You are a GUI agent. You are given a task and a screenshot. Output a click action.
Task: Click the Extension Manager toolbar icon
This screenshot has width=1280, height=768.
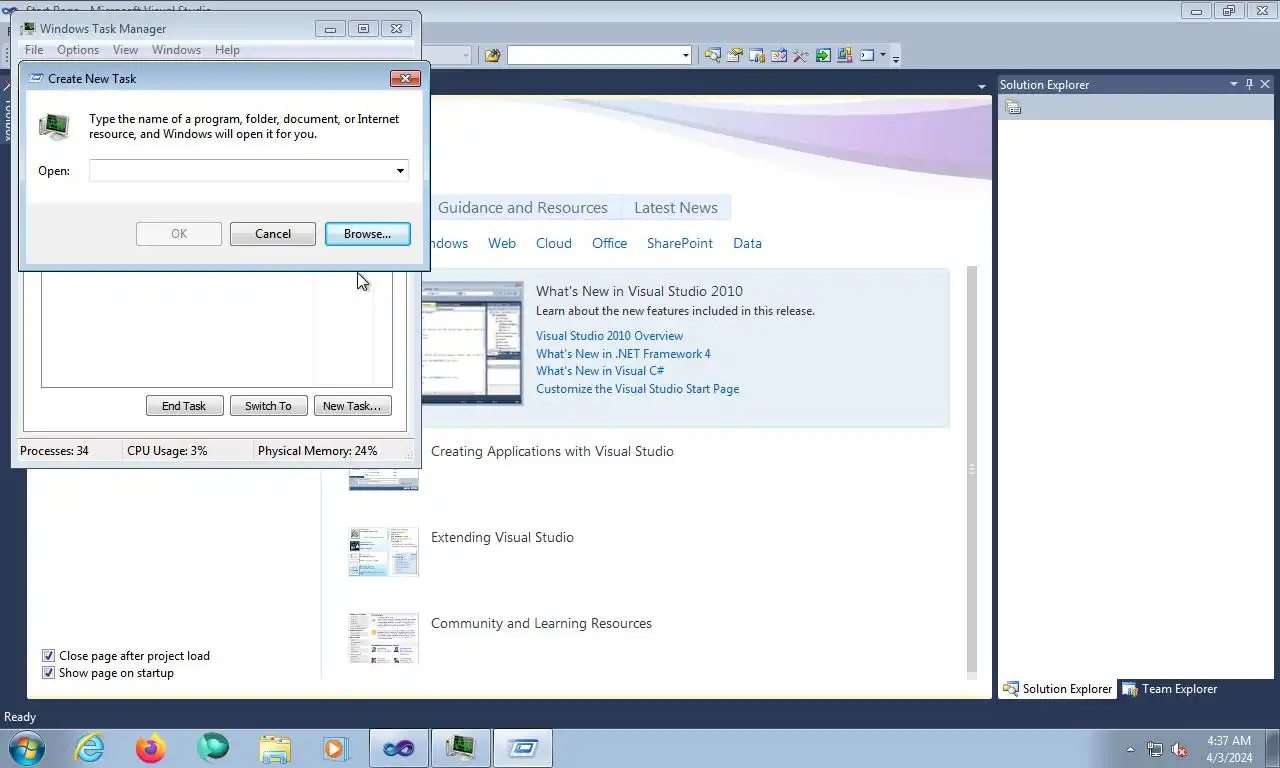(x=845, y=55)
